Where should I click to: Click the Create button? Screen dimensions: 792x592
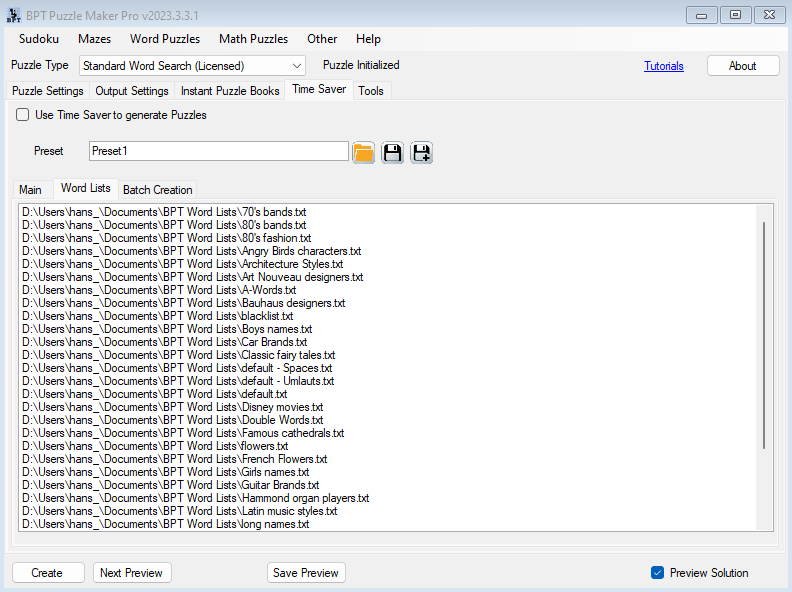click(x=47, y=573)
